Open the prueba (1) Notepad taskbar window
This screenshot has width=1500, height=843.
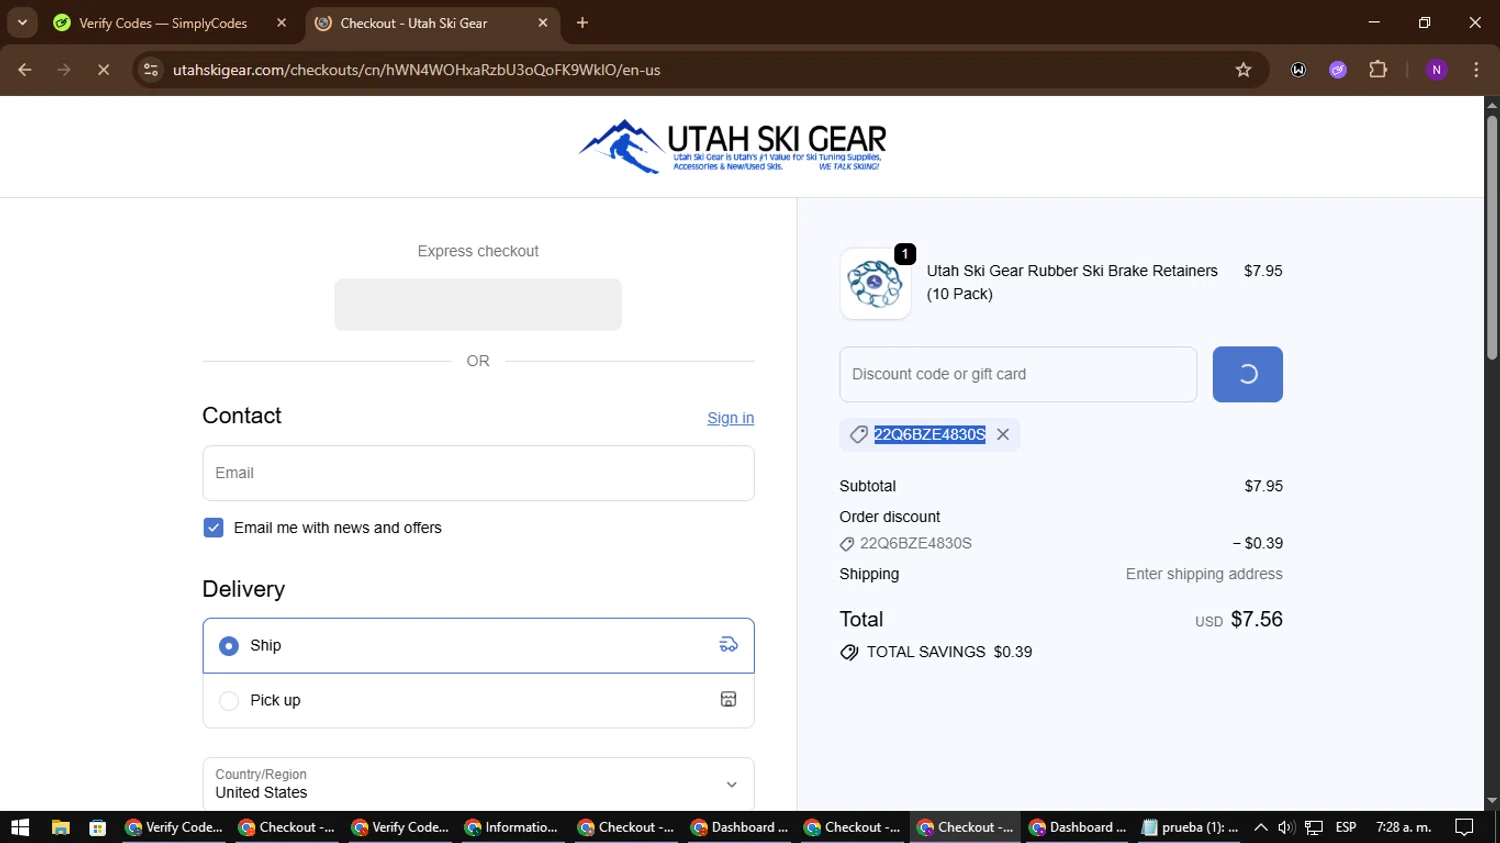point(1191,827)
